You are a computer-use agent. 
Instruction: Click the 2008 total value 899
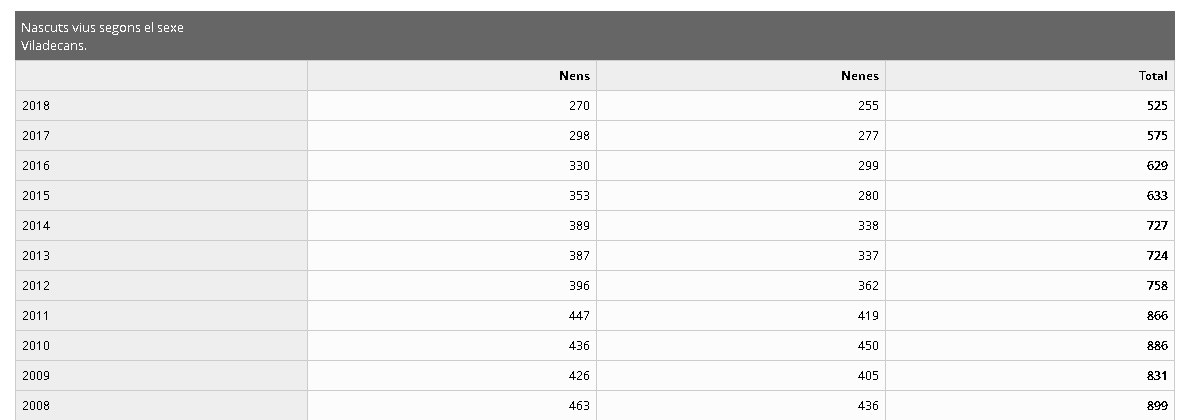point(1157,406)
